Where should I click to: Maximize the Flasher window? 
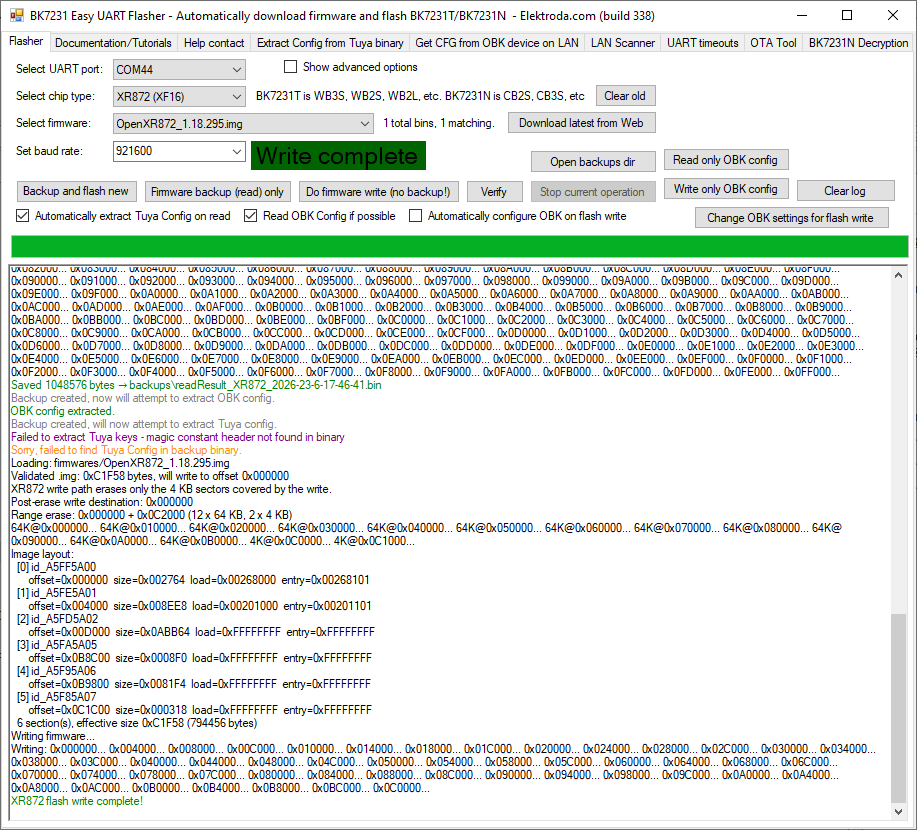coord(847,15)
